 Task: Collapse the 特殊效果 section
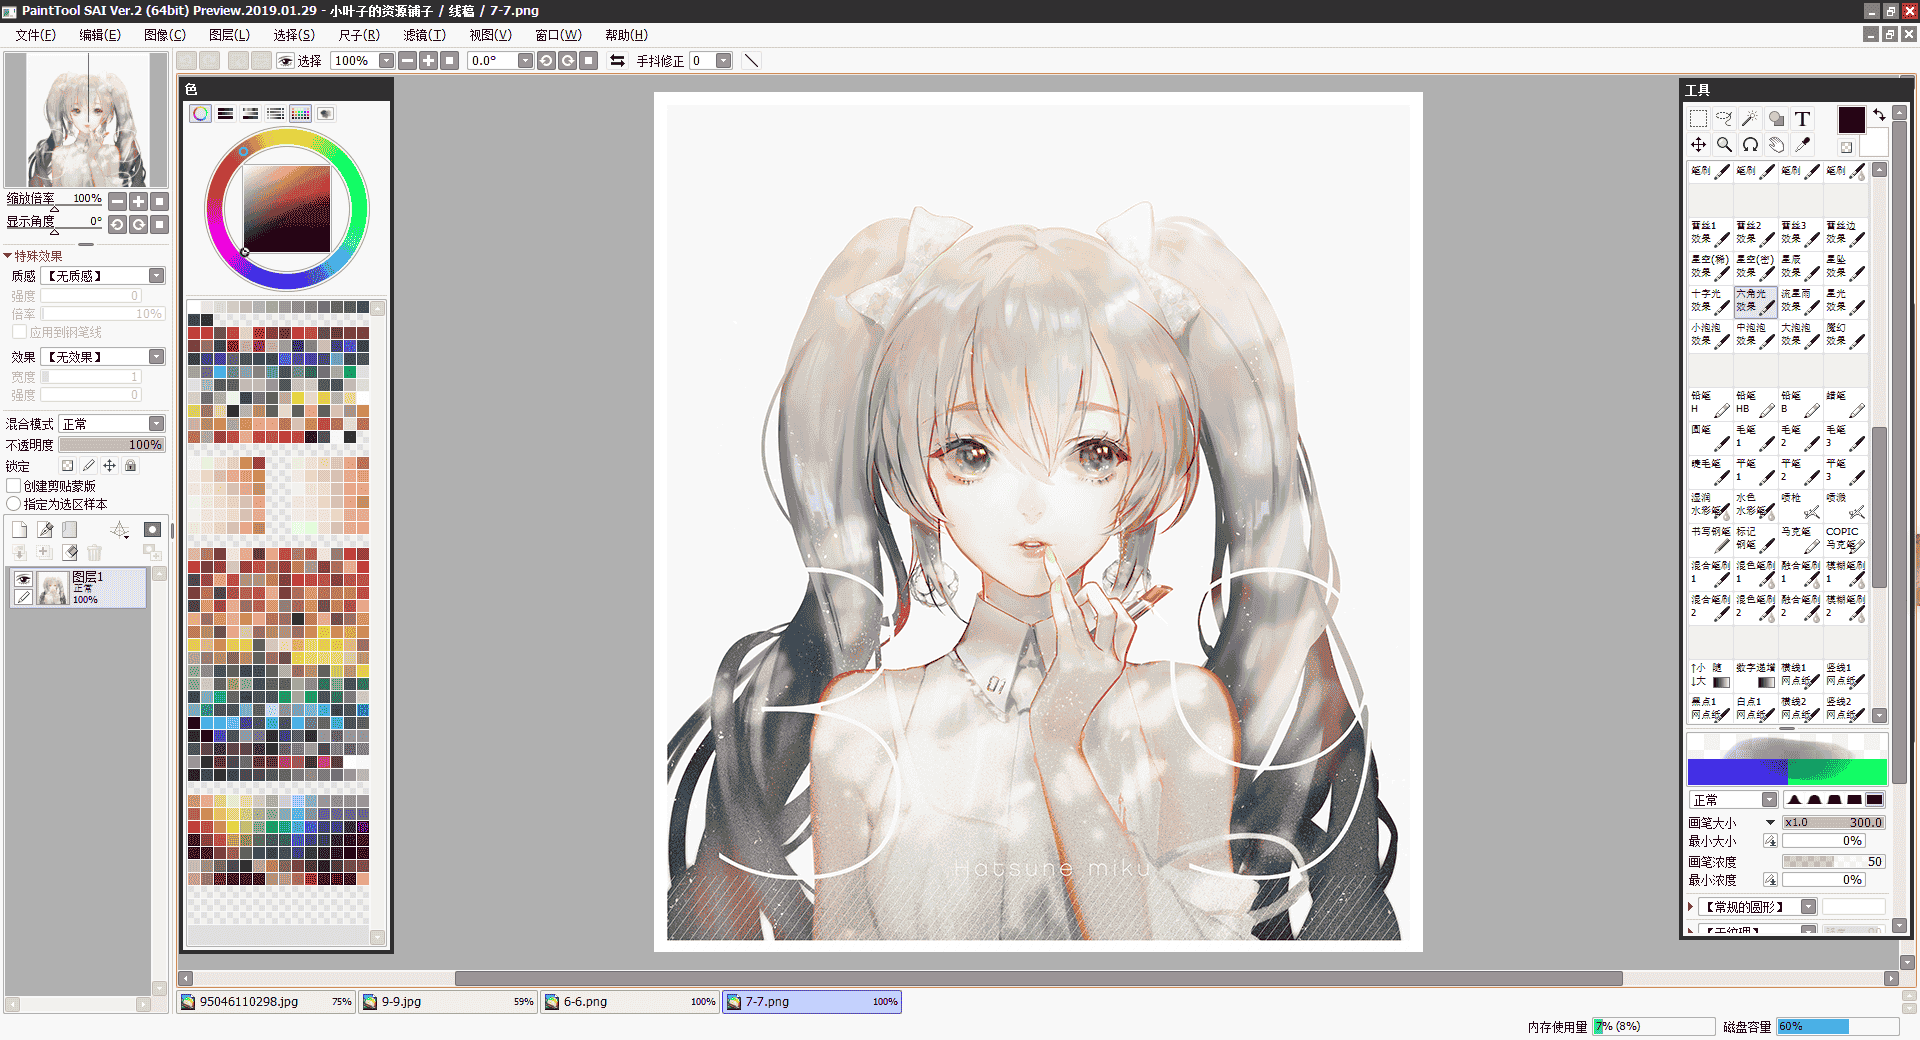[x=8, y=256]
